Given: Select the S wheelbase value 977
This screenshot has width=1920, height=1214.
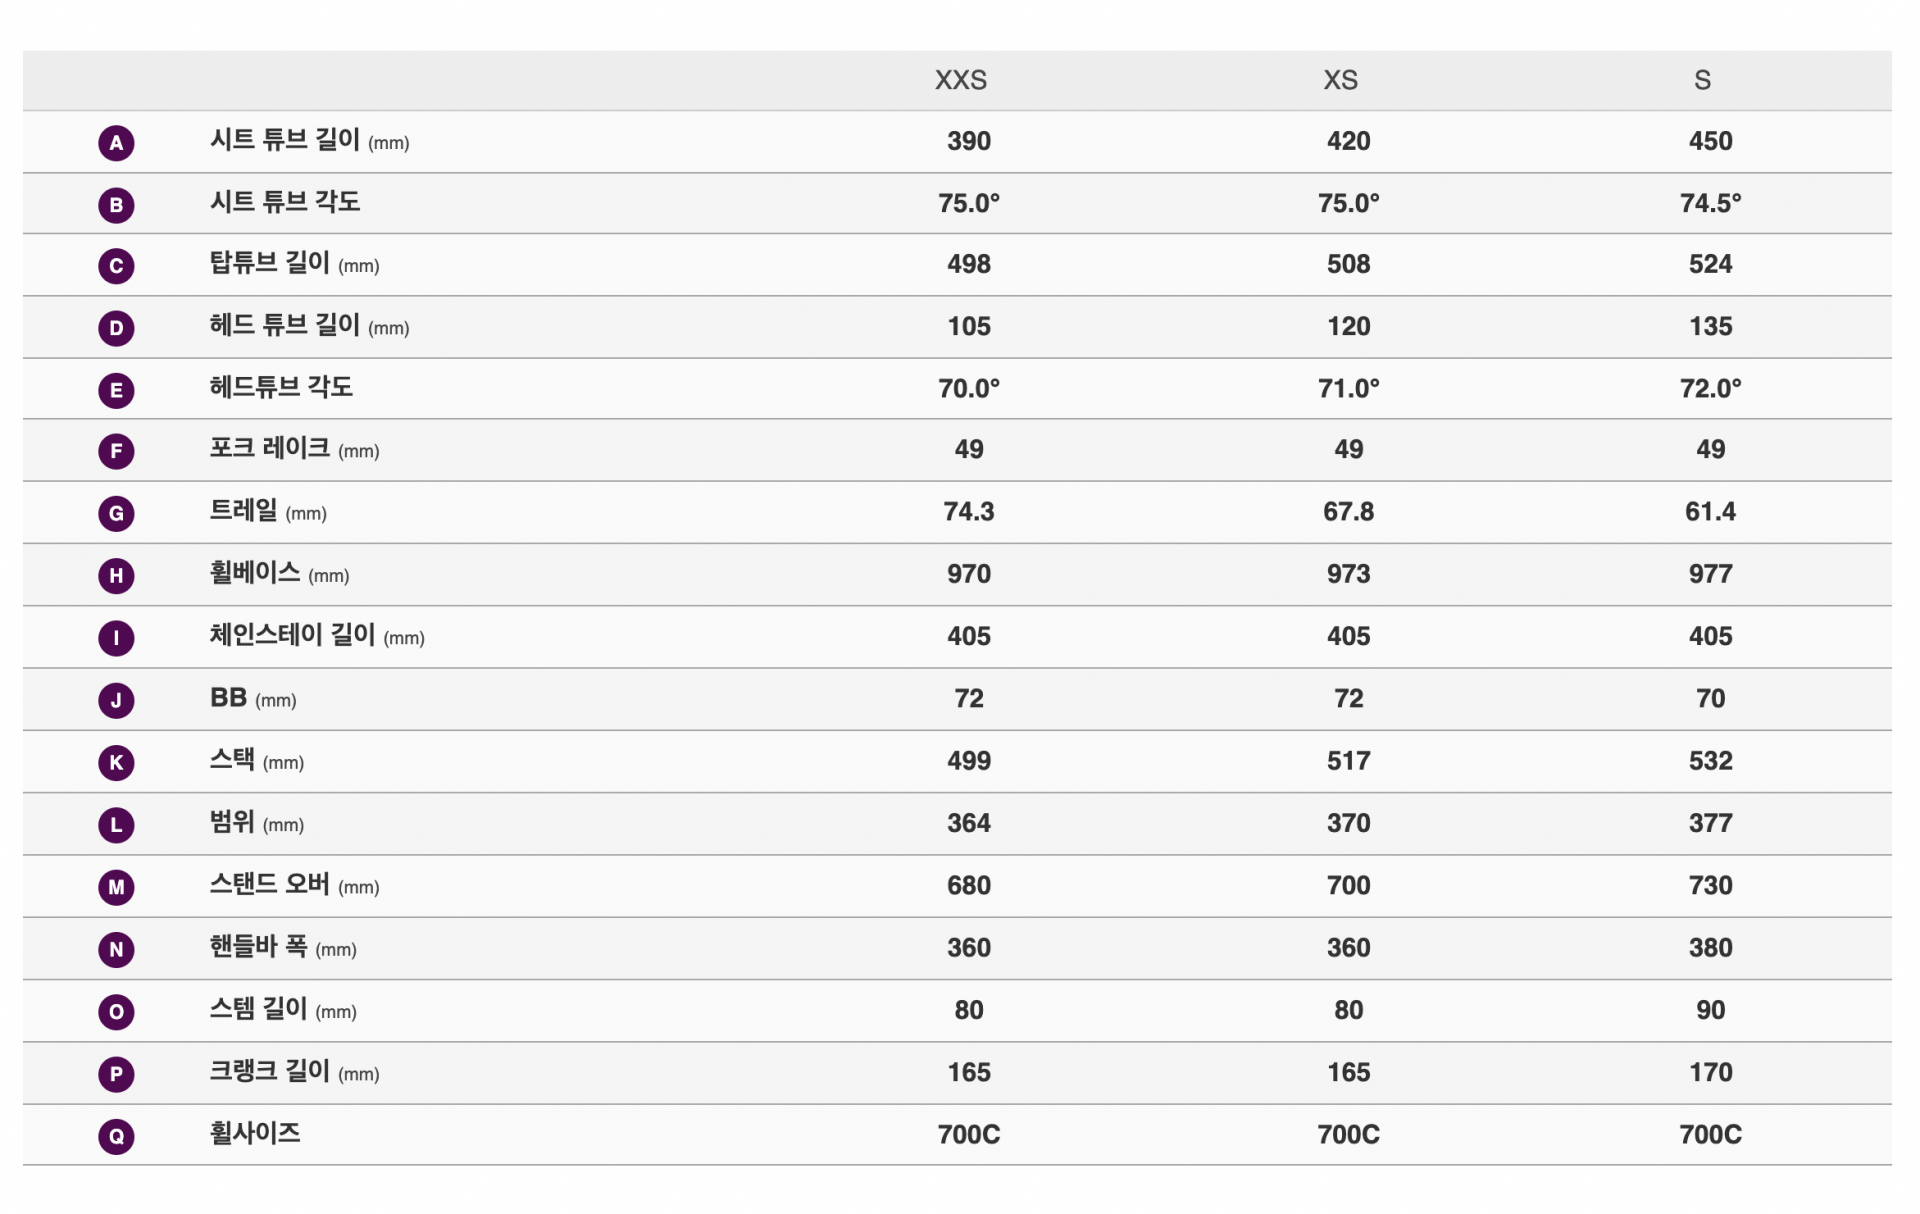Looking at the screenshot, I should pos(1710,574).
